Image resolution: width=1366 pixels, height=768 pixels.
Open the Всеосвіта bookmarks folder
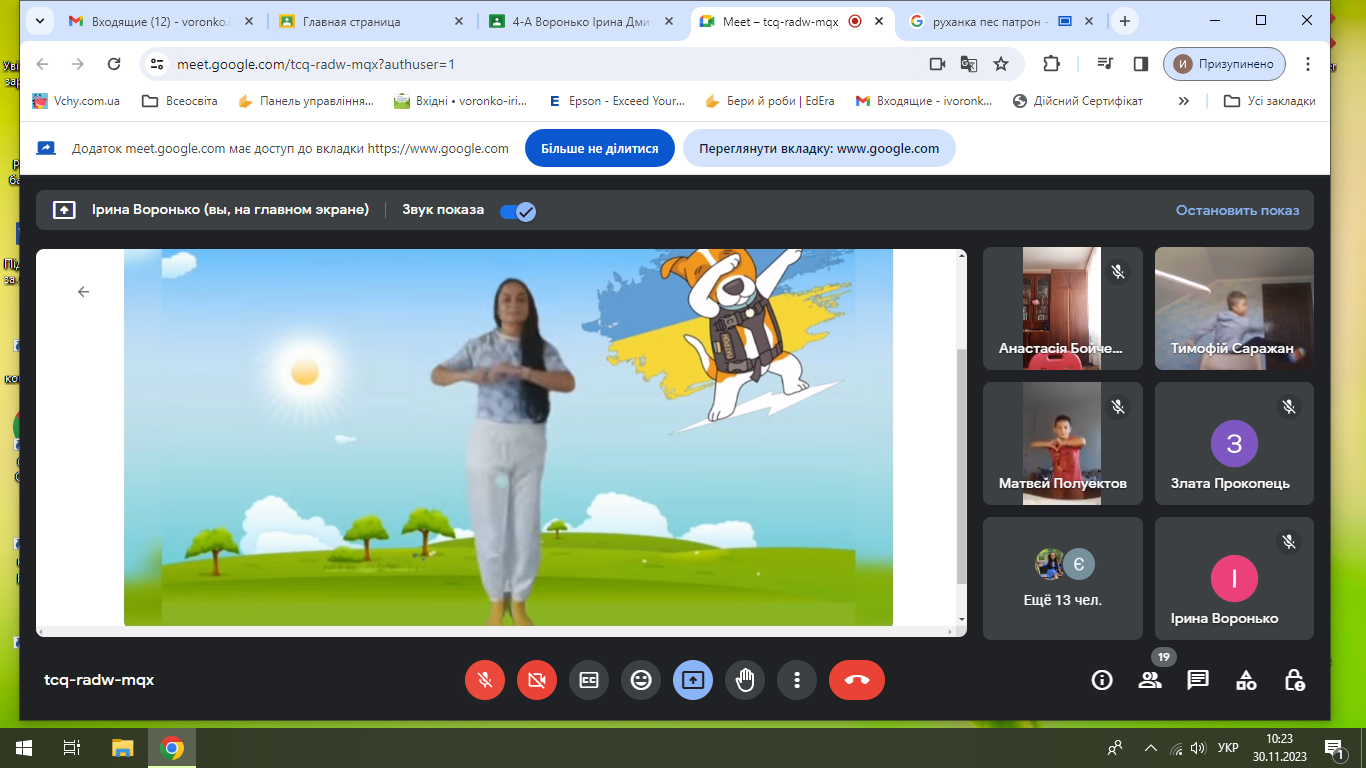point(180,101)
